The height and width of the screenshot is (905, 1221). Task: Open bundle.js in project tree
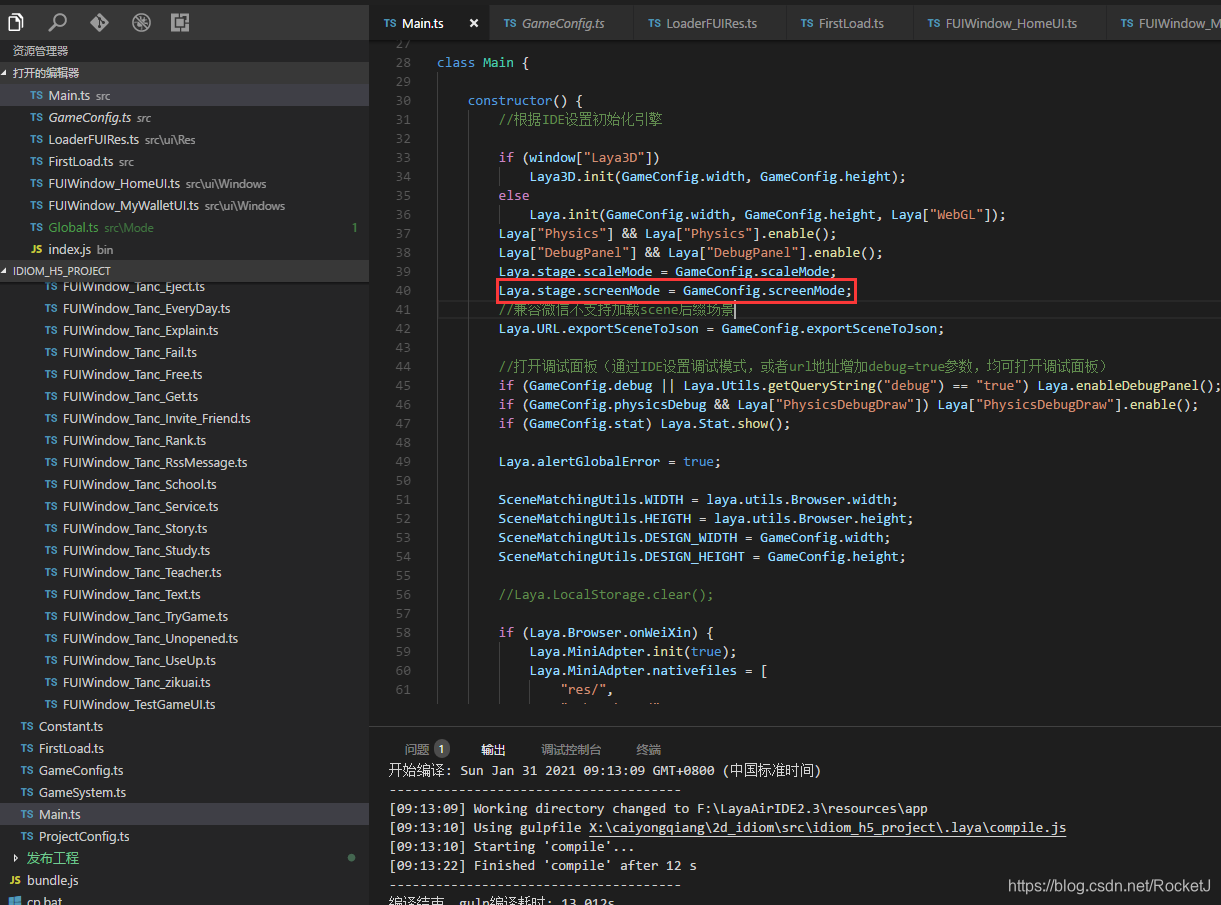(x=184, y=880)
